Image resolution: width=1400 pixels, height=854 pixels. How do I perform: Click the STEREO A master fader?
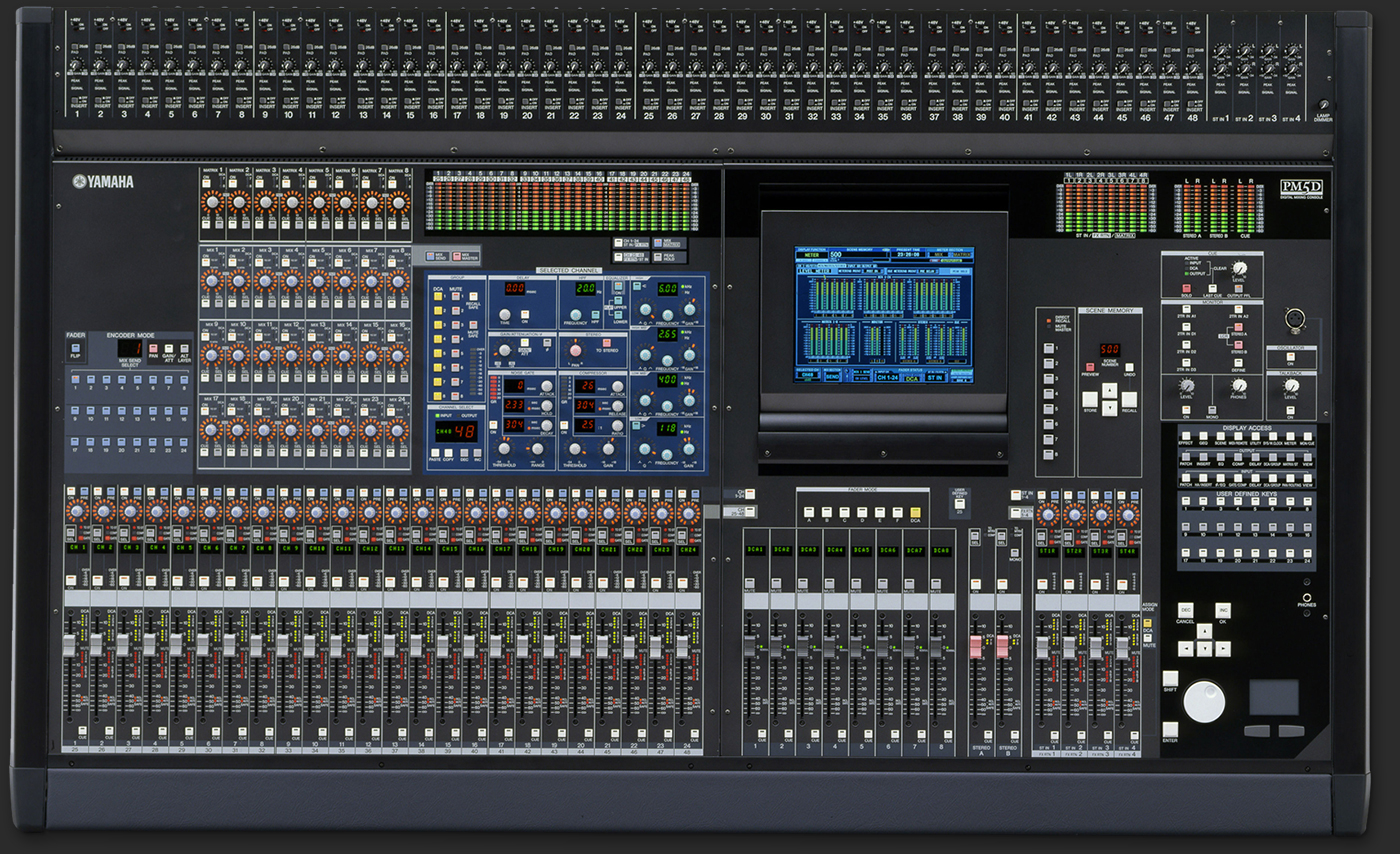977,647
